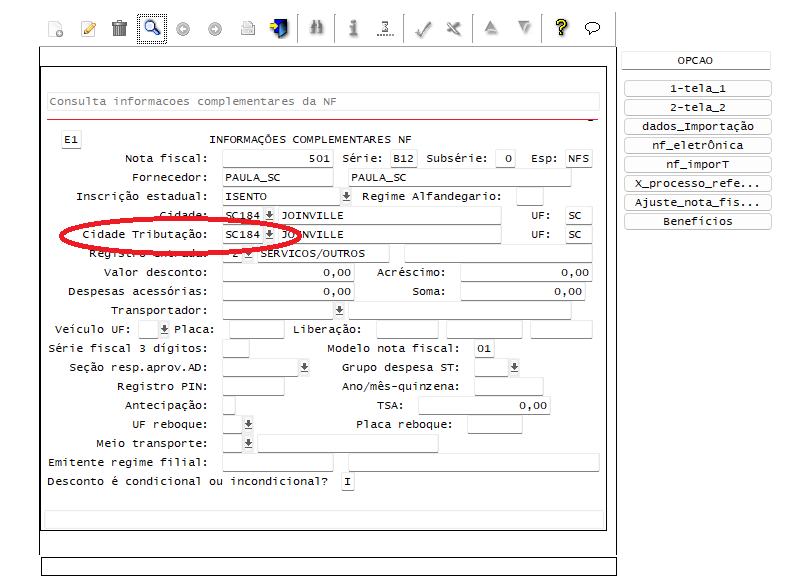The height and width of the screenshot is (579, 809).
Task: Click the Placa input field
Action: [x=257, y=329]
